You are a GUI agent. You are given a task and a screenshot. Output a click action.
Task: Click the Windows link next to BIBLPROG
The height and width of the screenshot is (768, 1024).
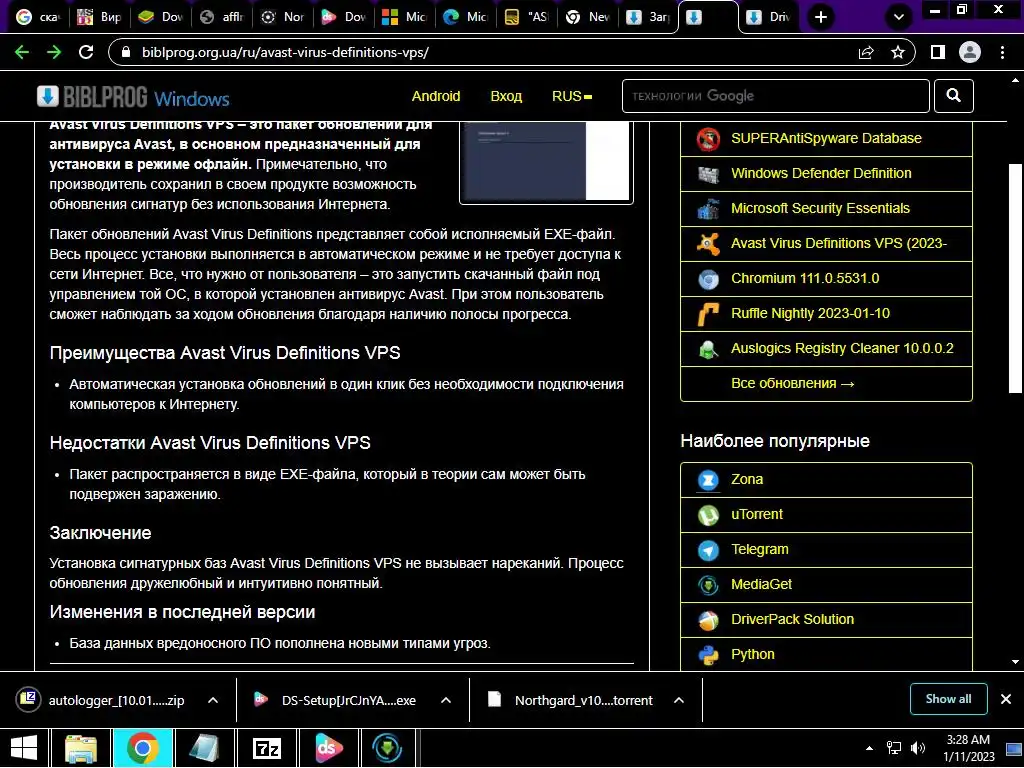pyautogui.click(x=191, y=99)
